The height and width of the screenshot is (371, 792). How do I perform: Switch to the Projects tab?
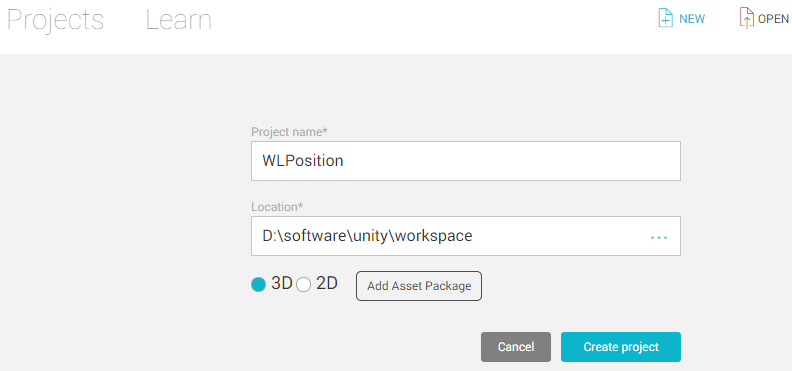point(55,20)
